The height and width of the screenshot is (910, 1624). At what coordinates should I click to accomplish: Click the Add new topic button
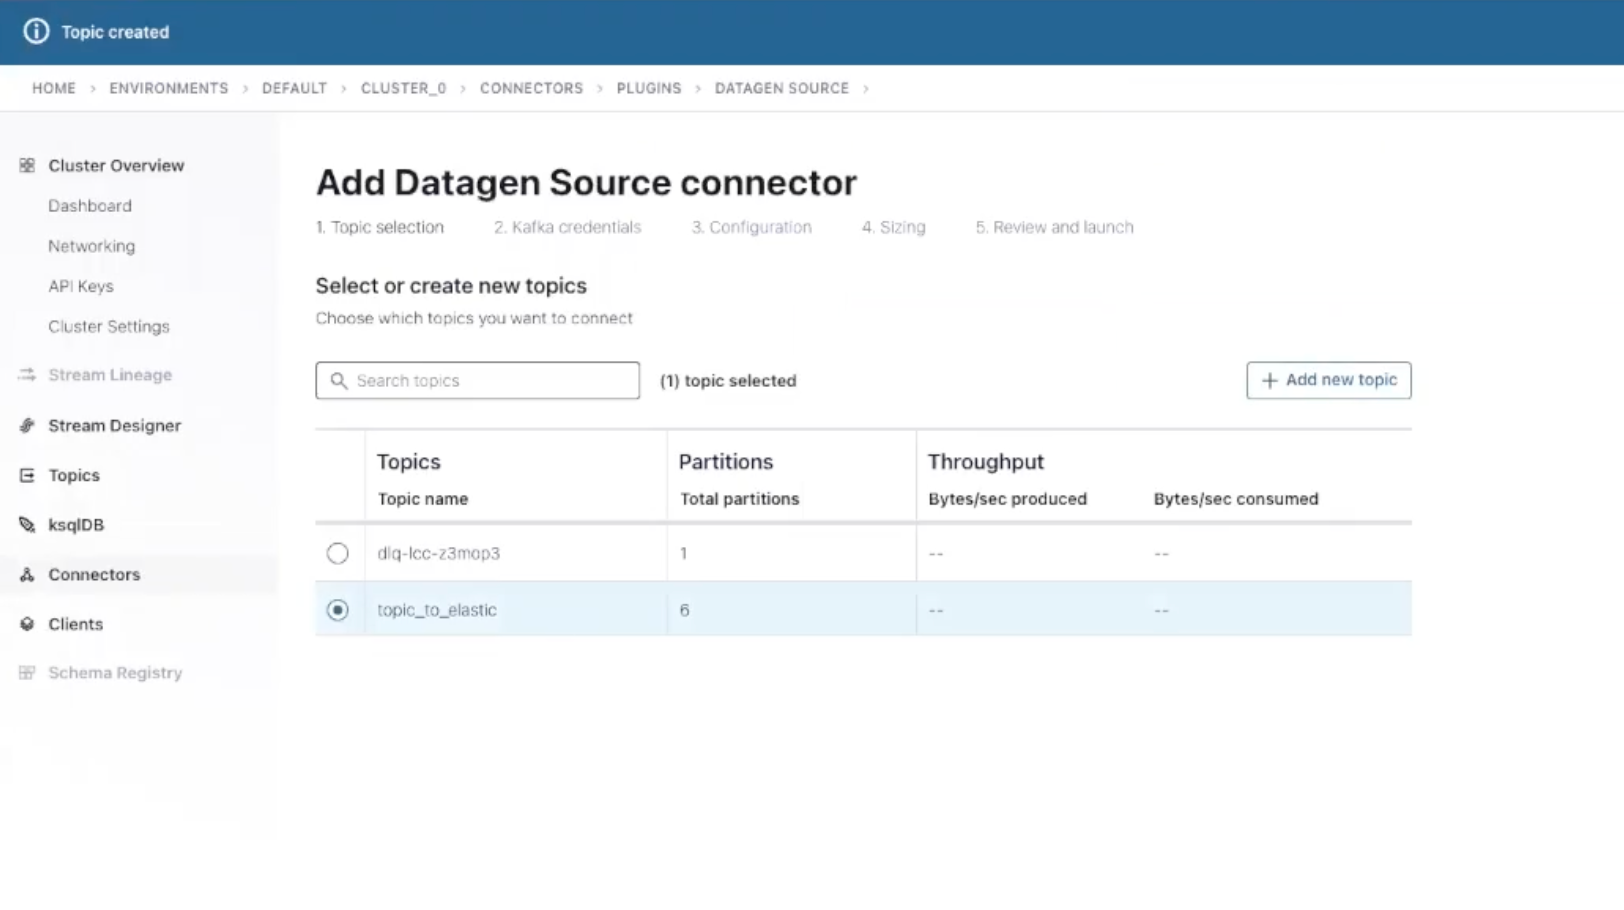point(1329,380)
